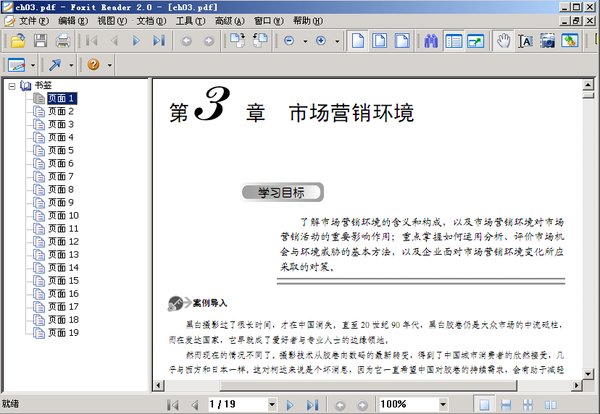Collapse the 书签 bookmarks tree

tap(12, 86)
